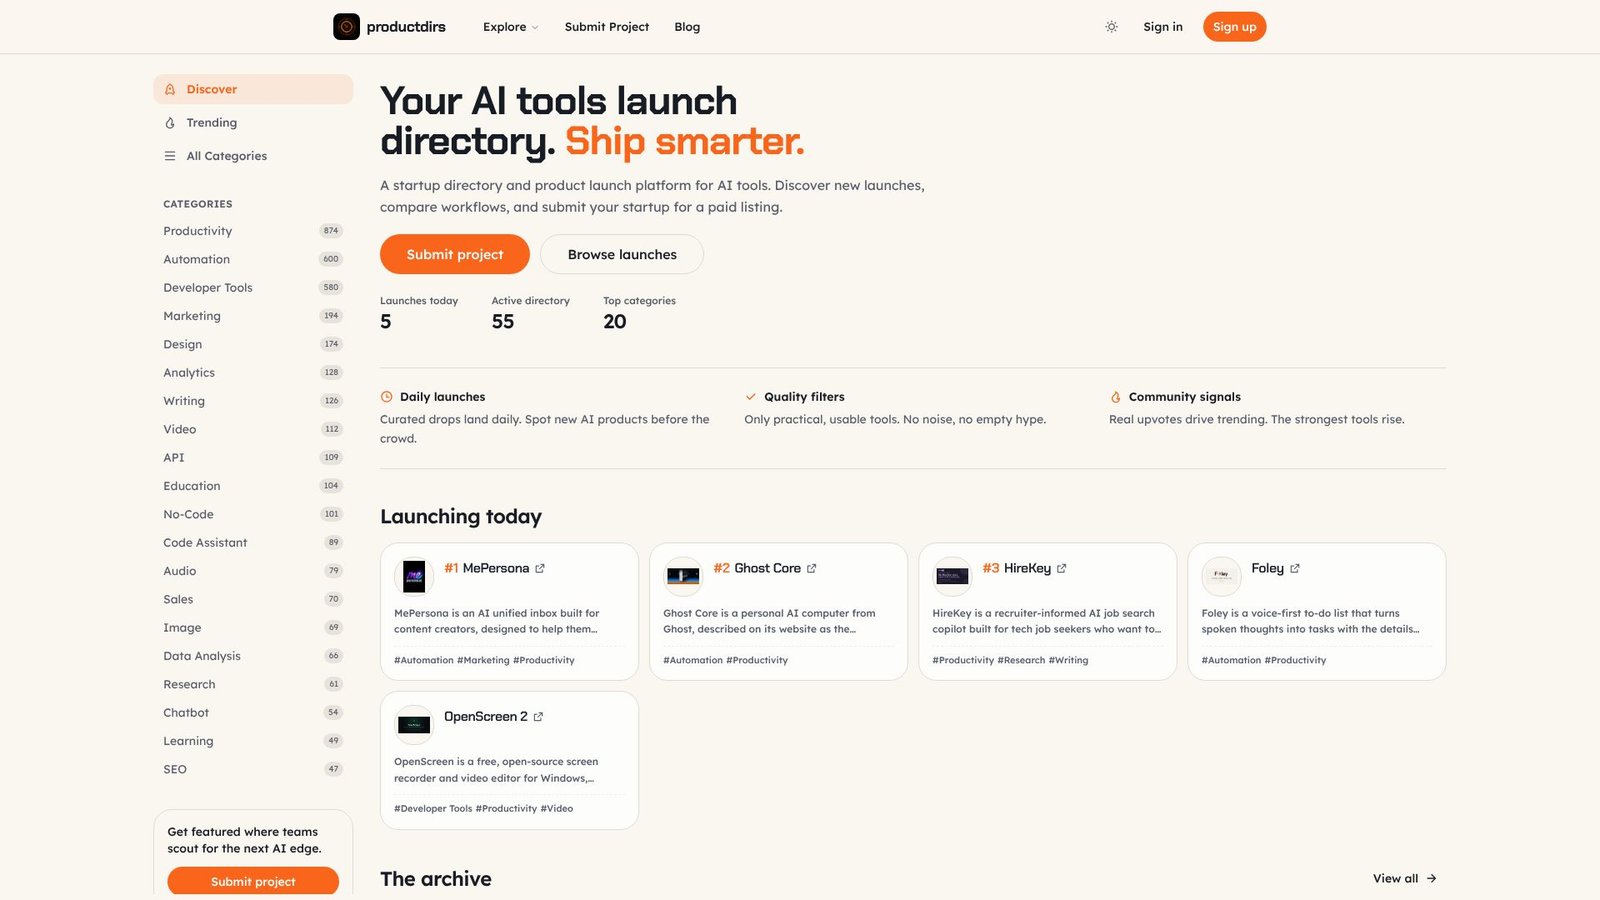Toggle the light/dark theme sun icon
The height and width of the screenshot is (900, 1600).
tap(1111, 27)
